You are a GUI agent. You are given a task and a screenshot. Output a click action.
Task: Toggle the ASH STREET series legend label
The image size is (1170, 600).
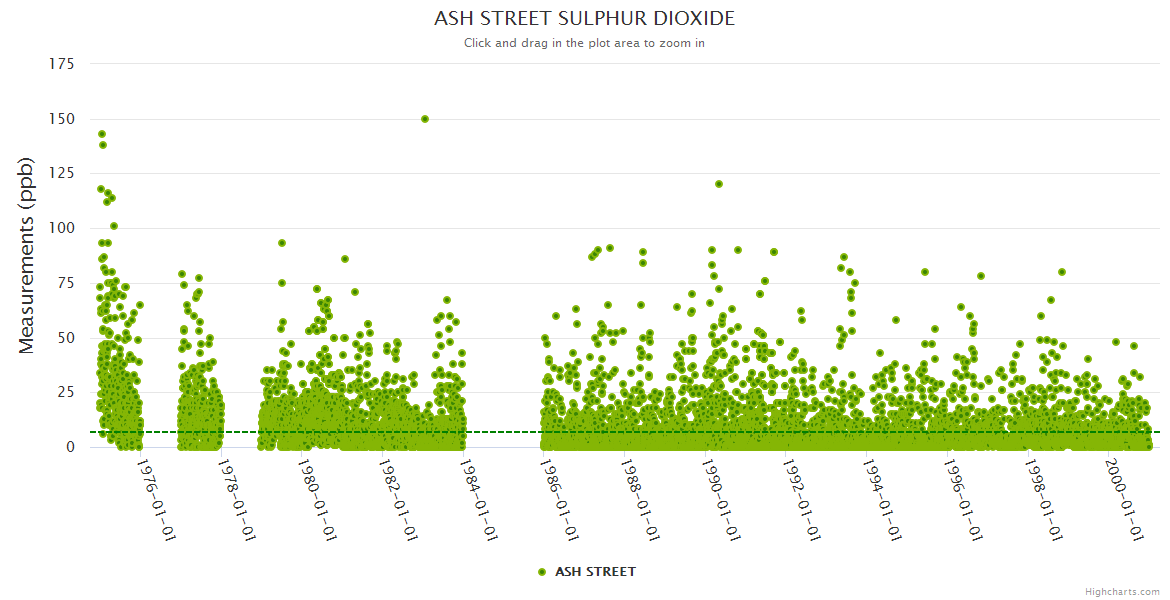point(595,572)
